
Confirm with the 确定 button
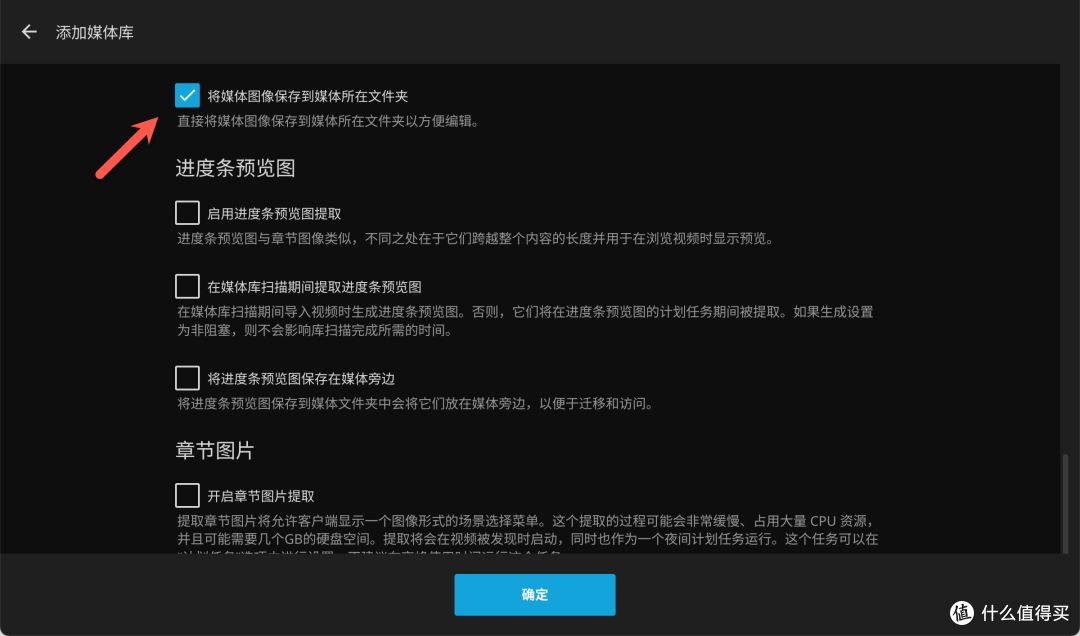534,595
